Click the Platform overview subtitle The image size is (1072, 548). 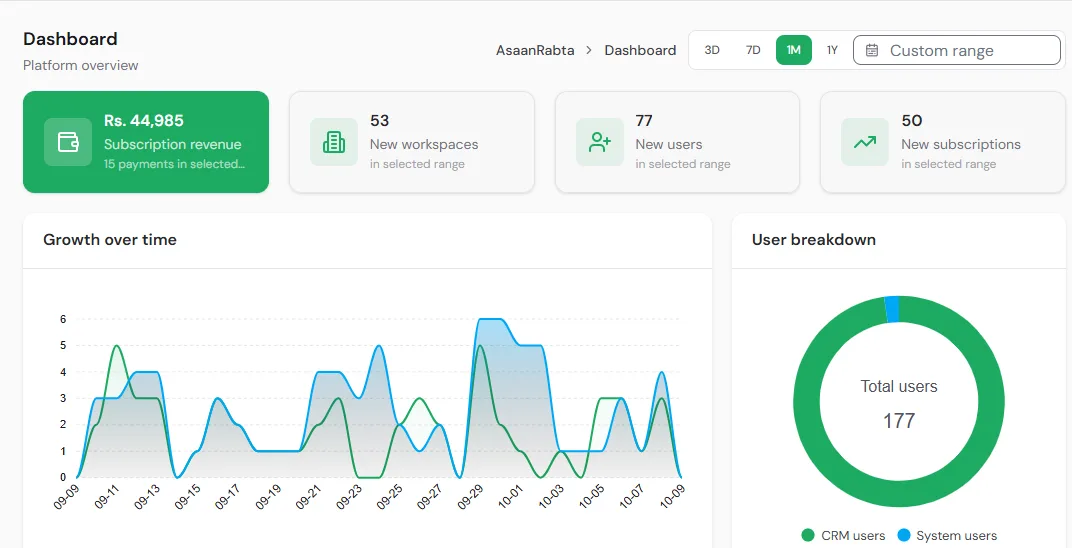click(81, 66)
